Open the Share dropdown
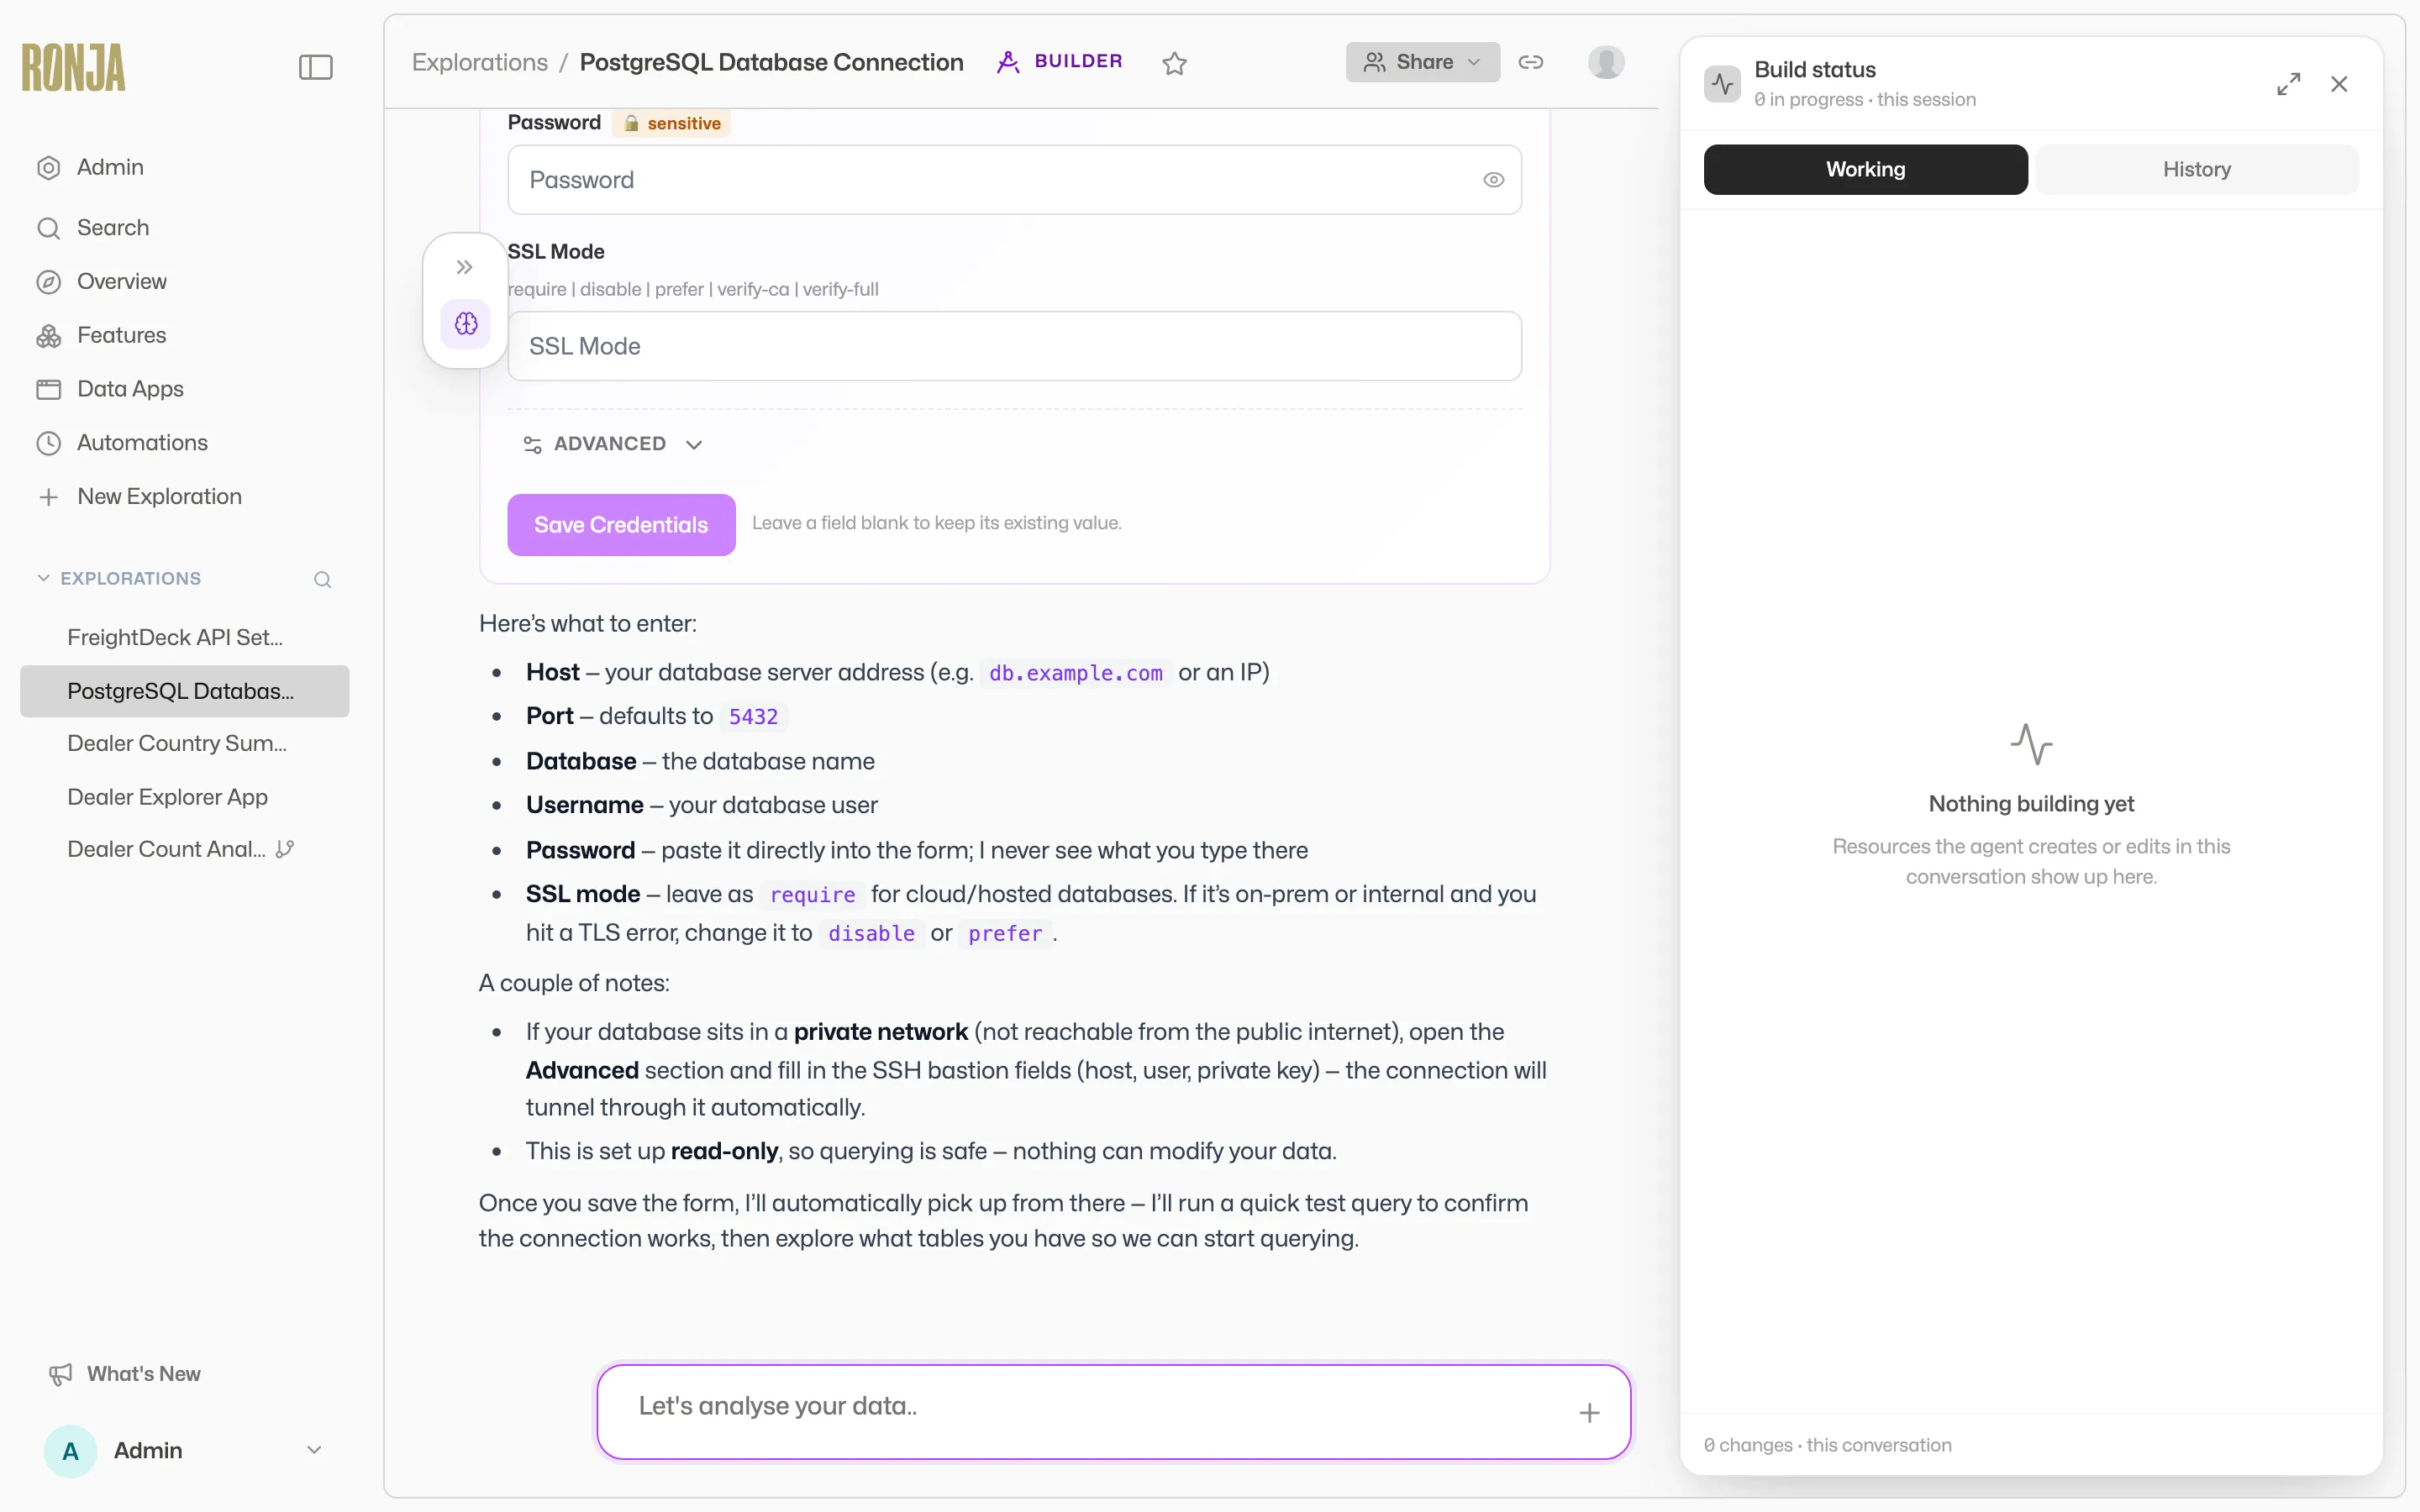The width and height of the screenshot is (2420, 1512). [1422, 62]
